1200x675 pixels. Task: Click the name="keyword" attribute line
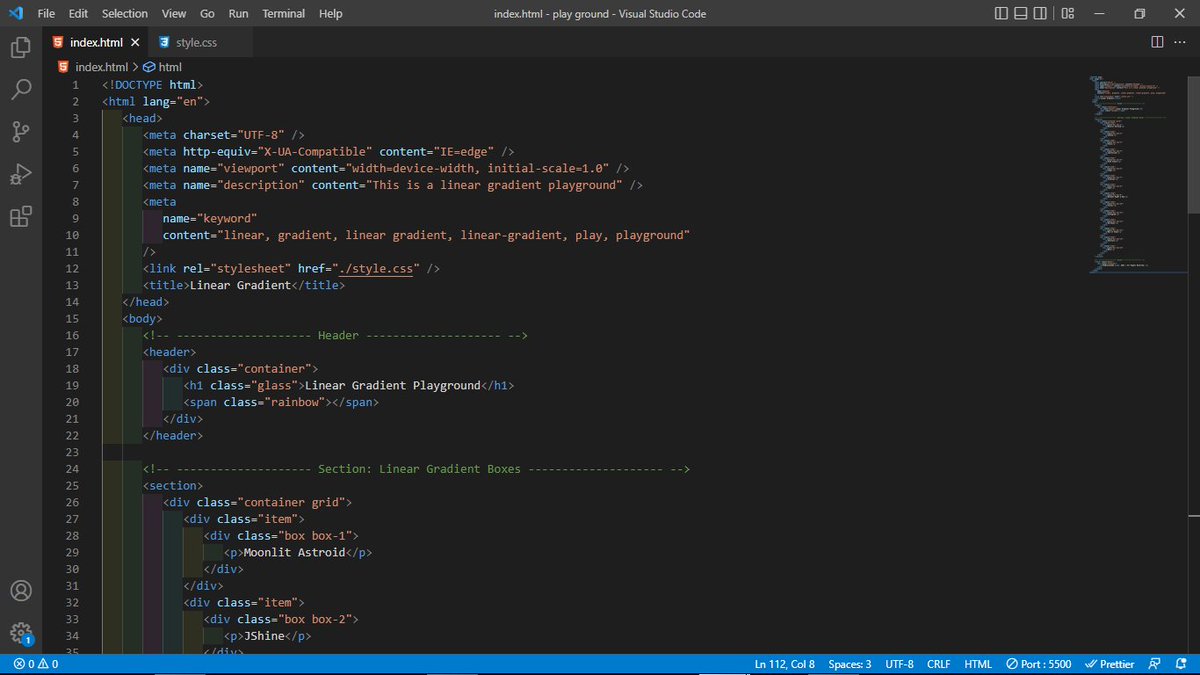pyautogui.click(x=210, y=218)
